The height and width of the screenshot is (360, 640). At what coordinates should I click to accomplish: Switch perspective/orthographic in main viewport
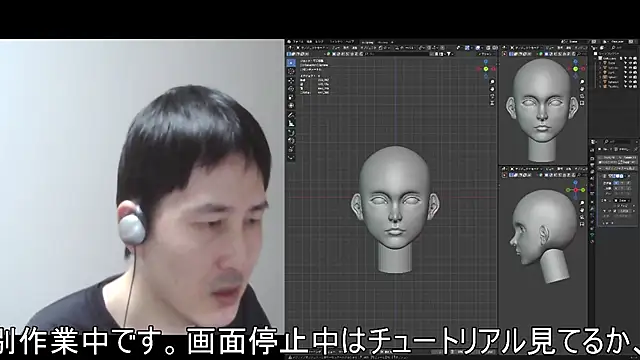493,104
